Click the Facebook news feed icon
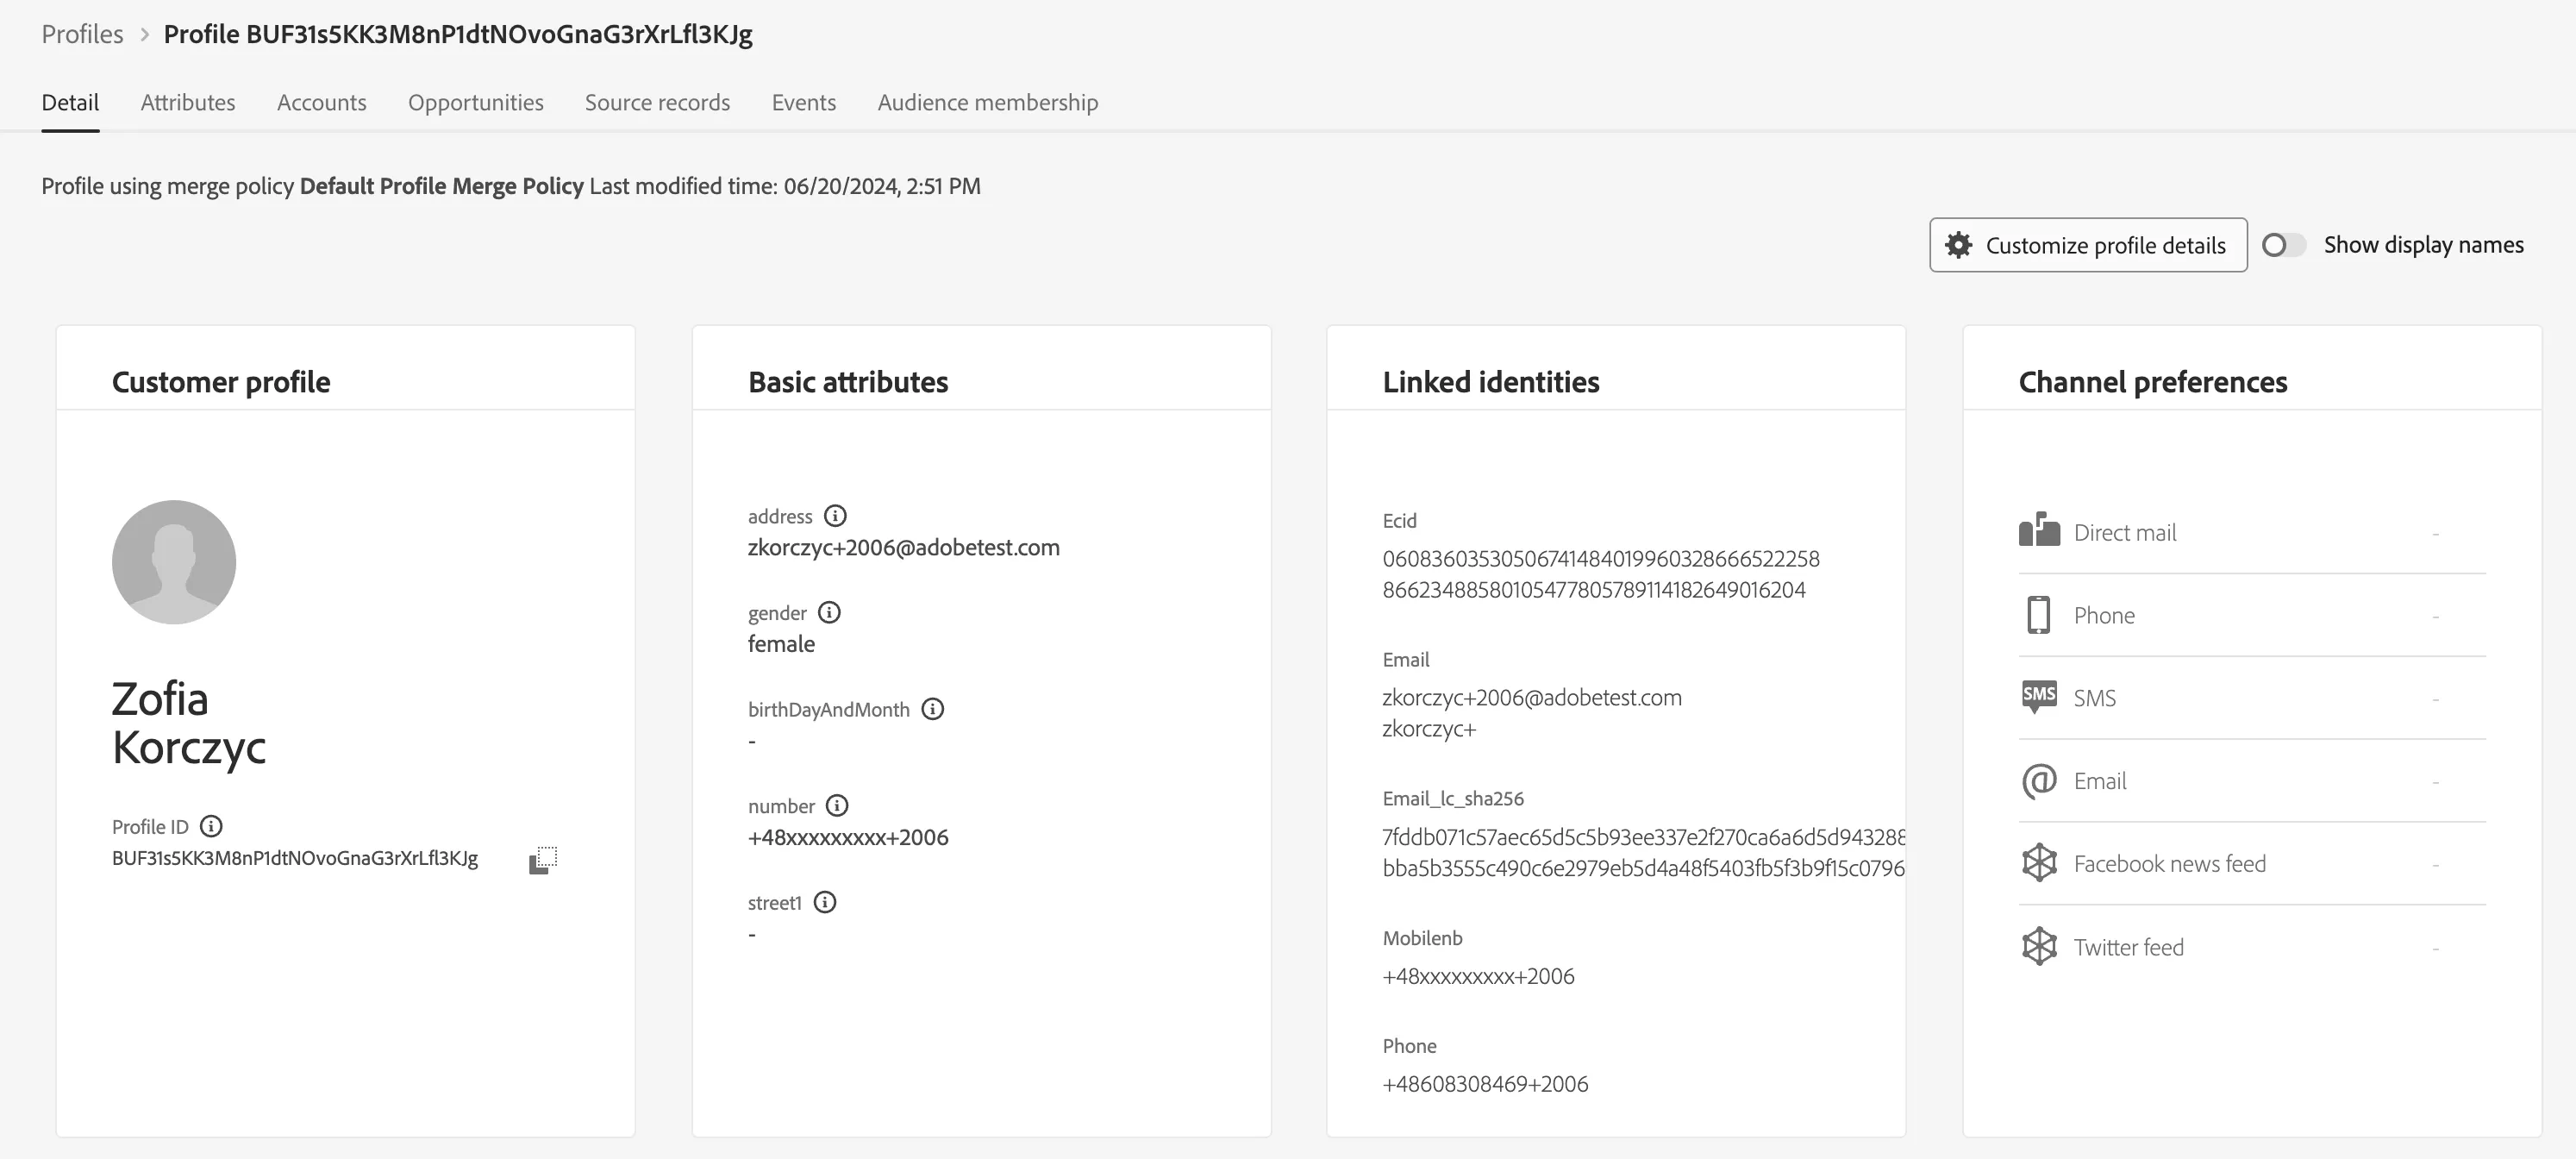Image resolution: width=2576 pixels, height=1159 pixels. pyautogui.click(x=2039, y=863)
